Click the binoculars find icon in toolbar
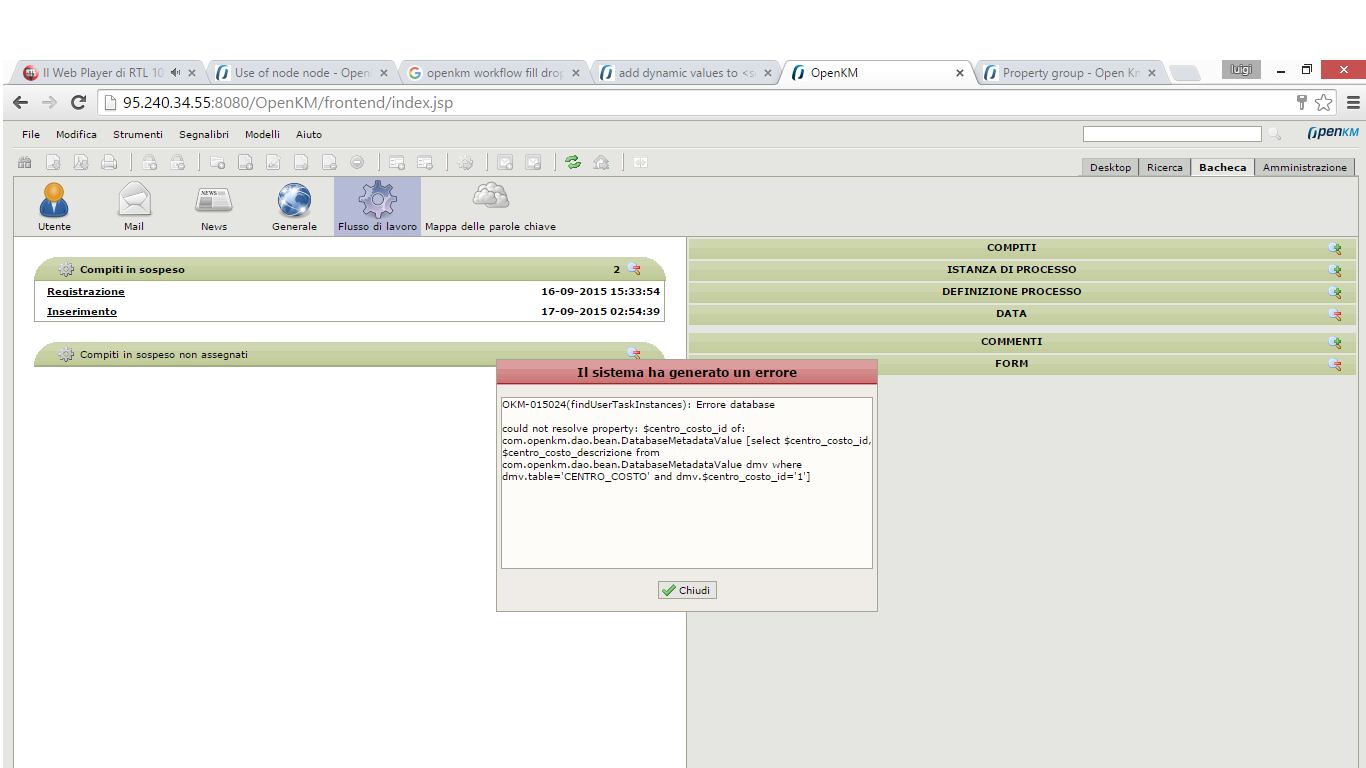 [25, 162]
